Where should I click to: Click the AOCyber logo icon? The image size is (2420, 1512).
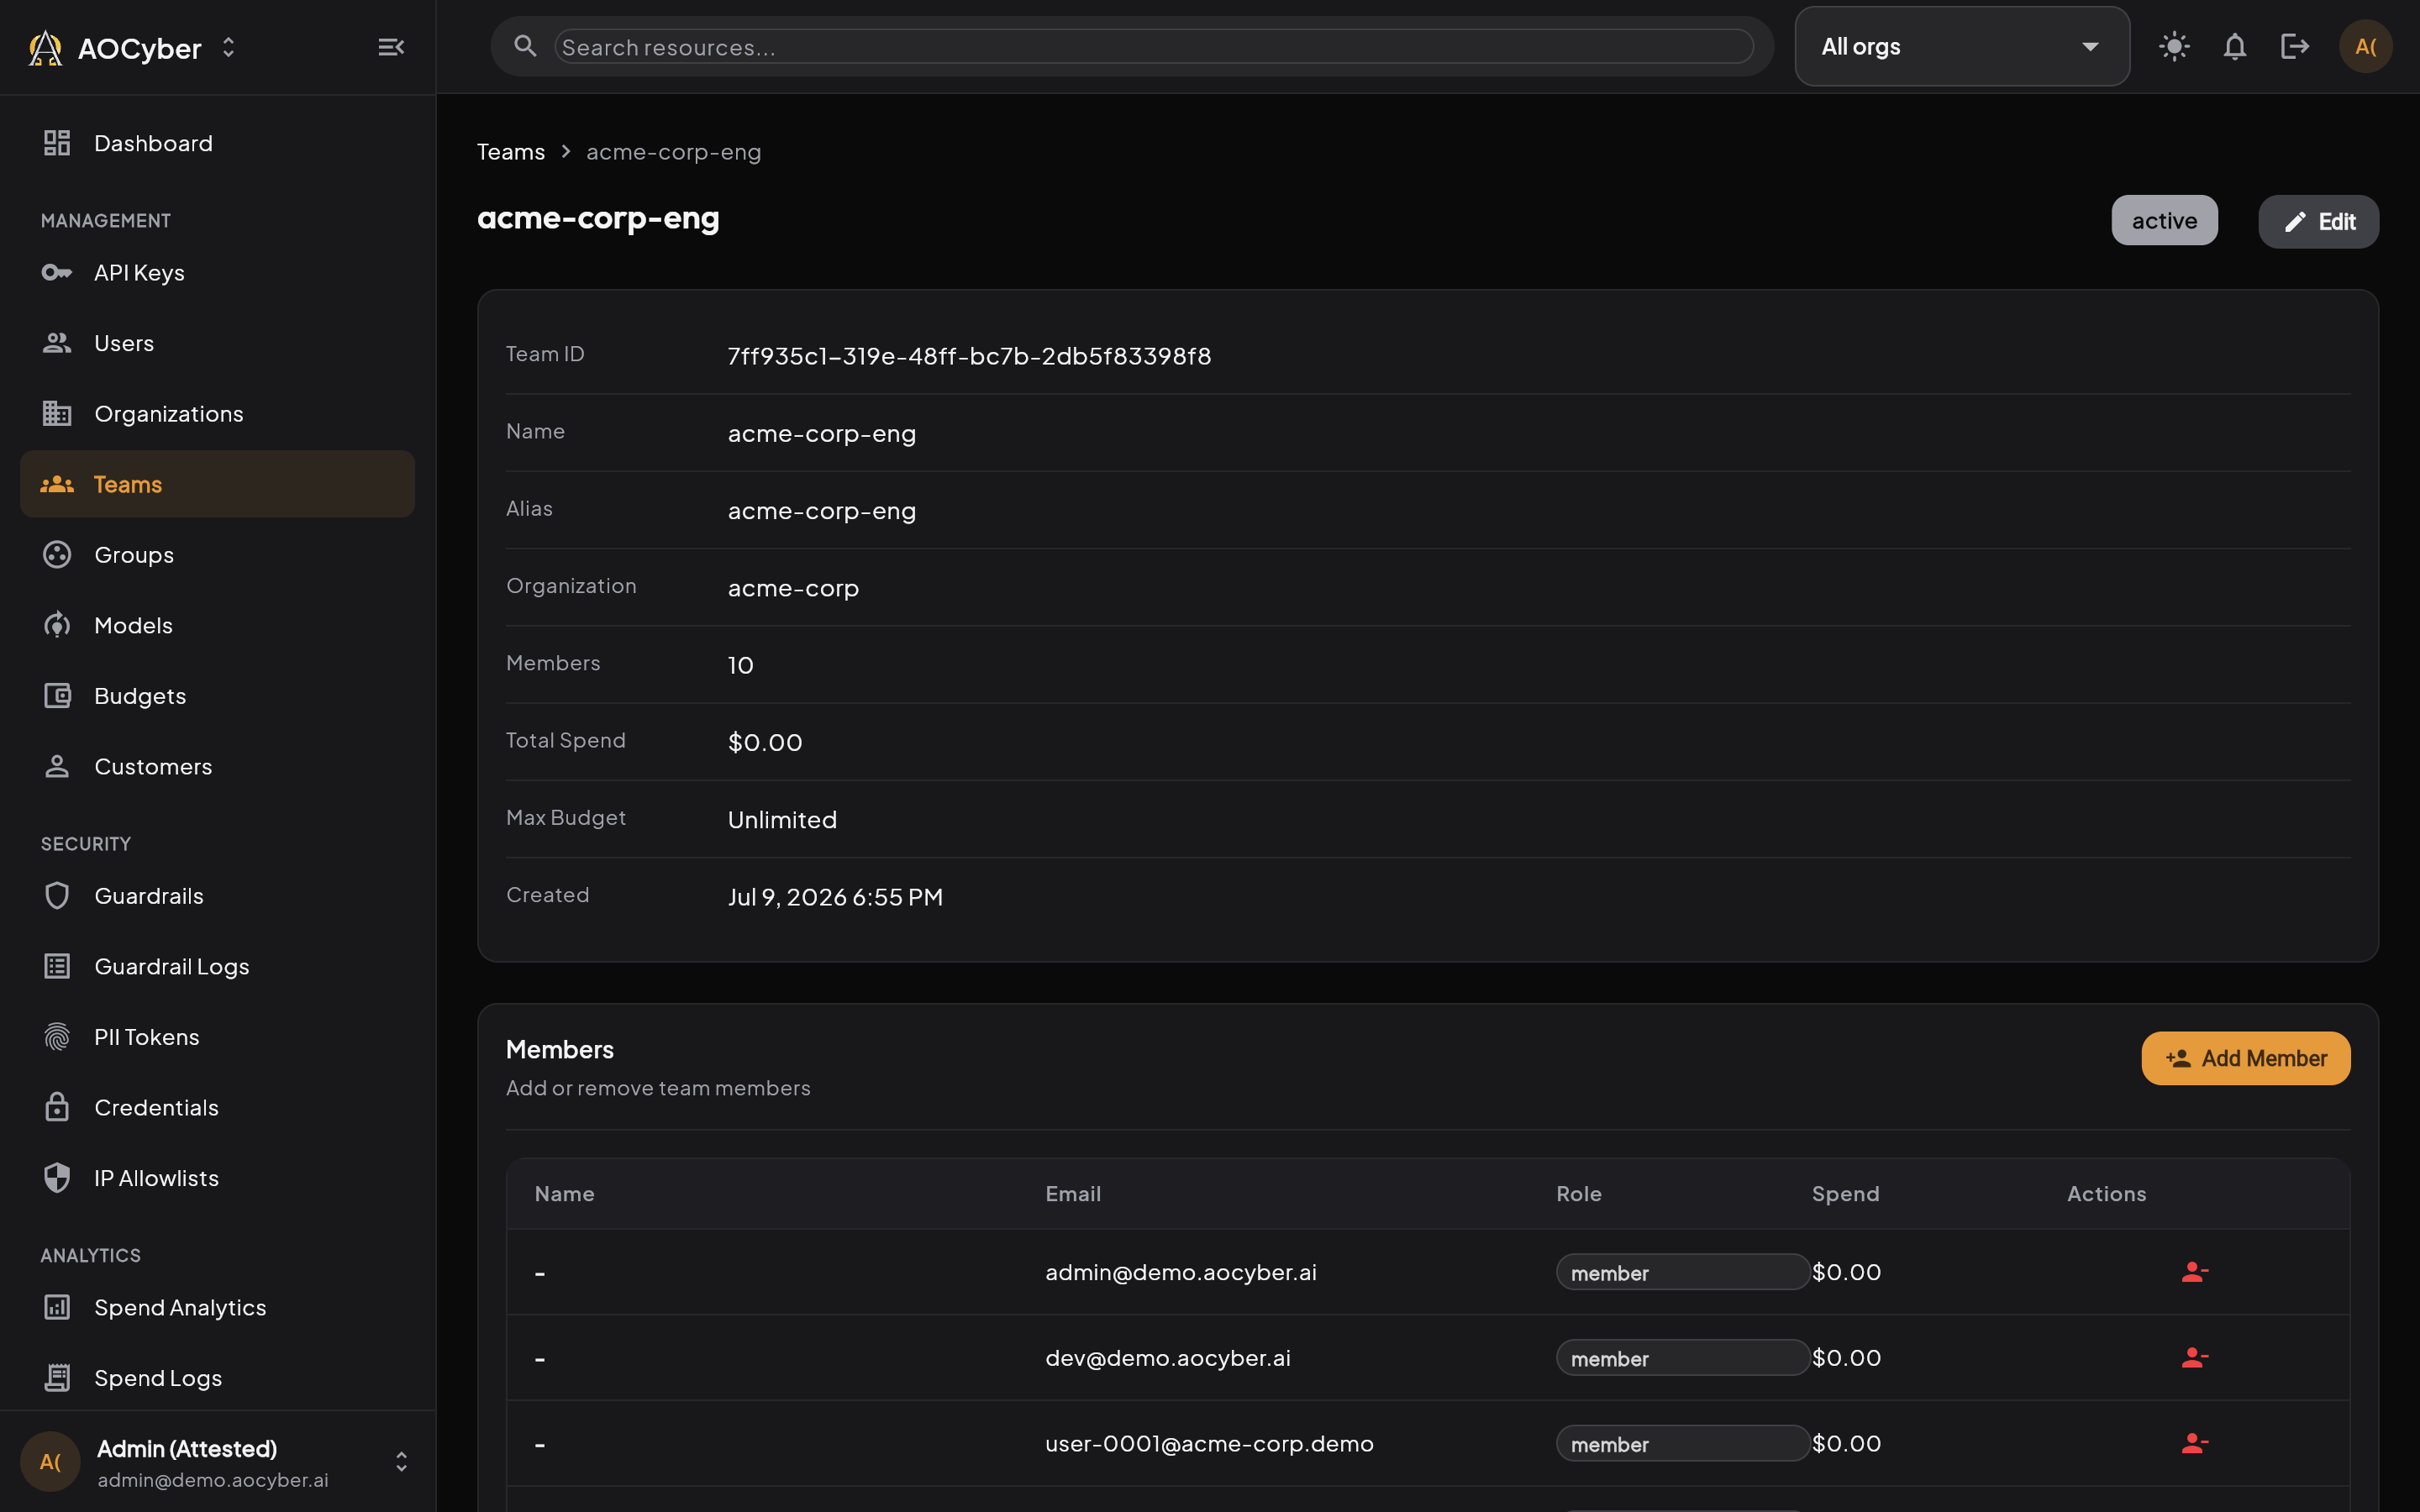click(x=45, y=48)
